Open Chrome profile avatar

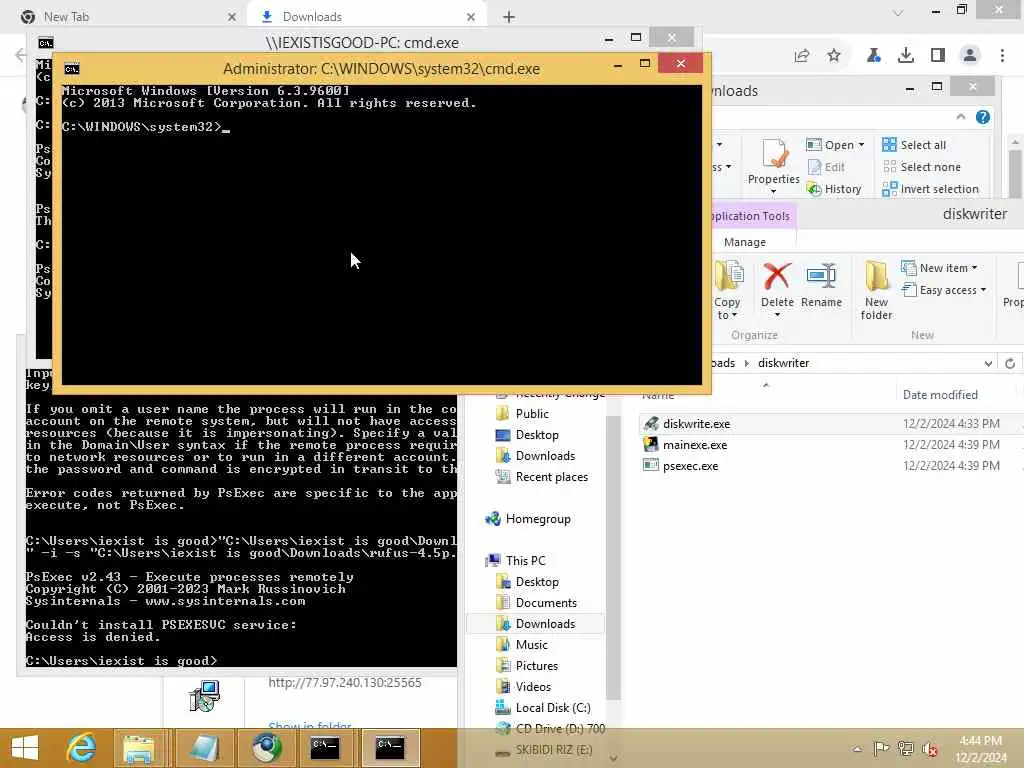click(970, 56)
